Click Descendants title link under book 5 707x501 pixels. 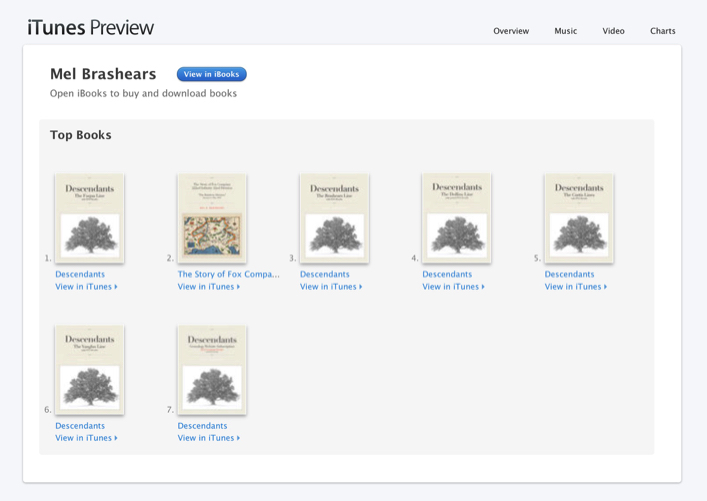coord(569,274)
